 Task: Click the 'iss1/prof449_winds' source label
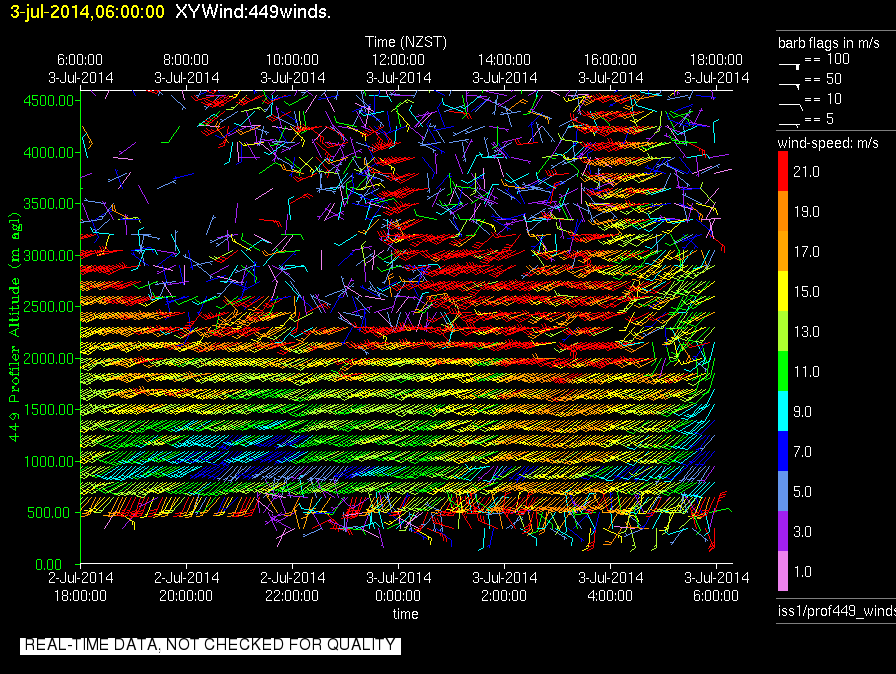coord(837,611)
